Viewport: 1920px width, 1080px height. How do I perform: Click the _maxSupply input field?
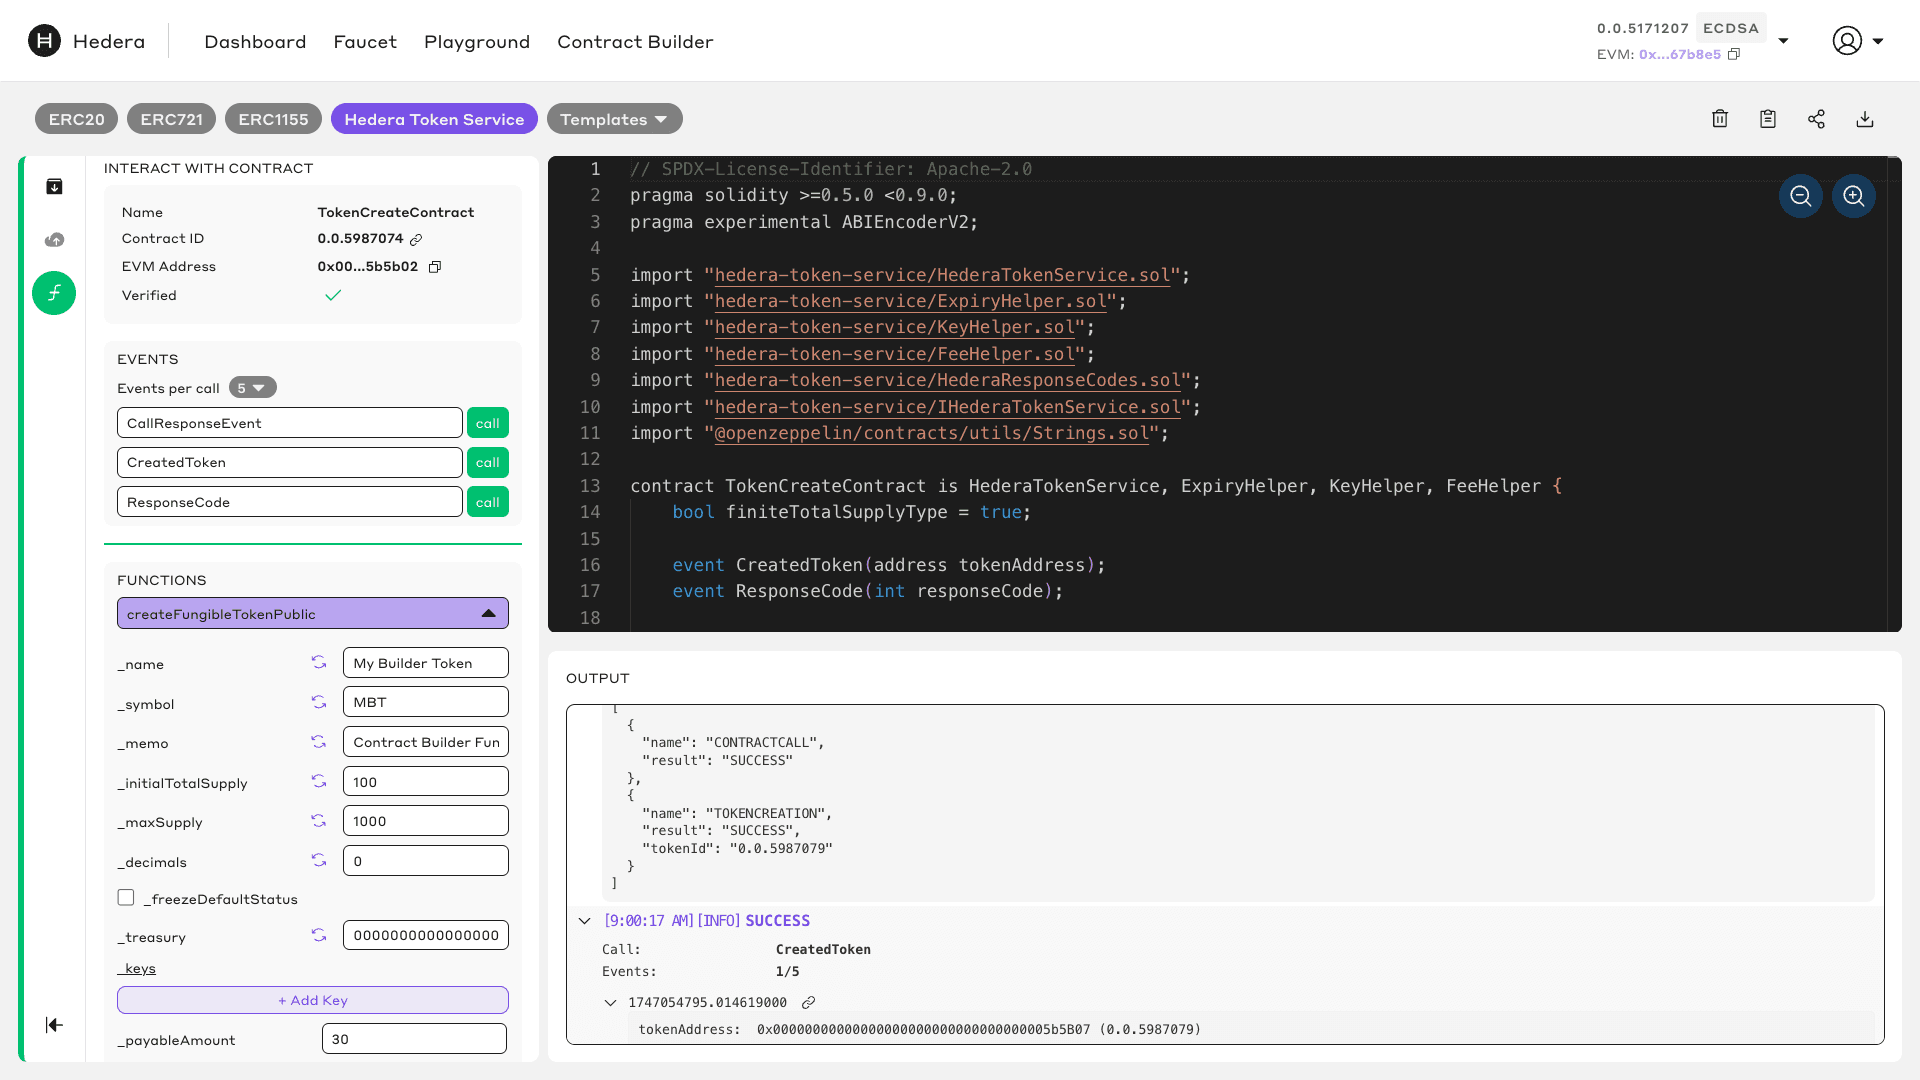(x=425, y=821)
